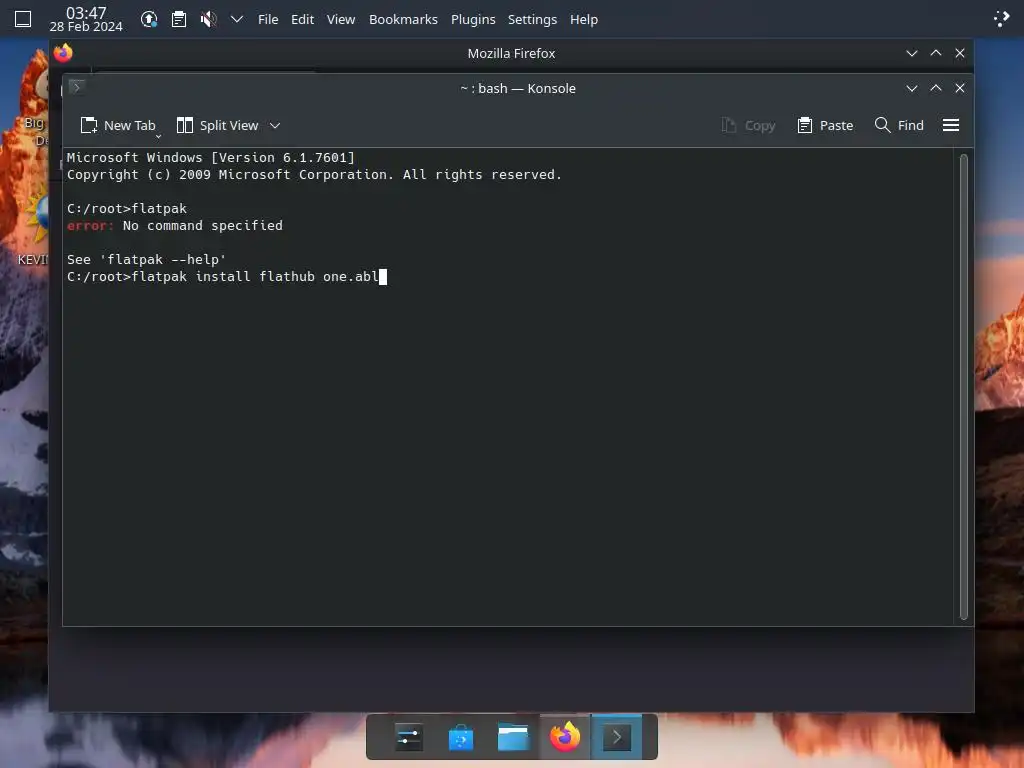1024x768 pixels.
Task: Click the Konsole vertical scrollbar
Action: [963, 387]
